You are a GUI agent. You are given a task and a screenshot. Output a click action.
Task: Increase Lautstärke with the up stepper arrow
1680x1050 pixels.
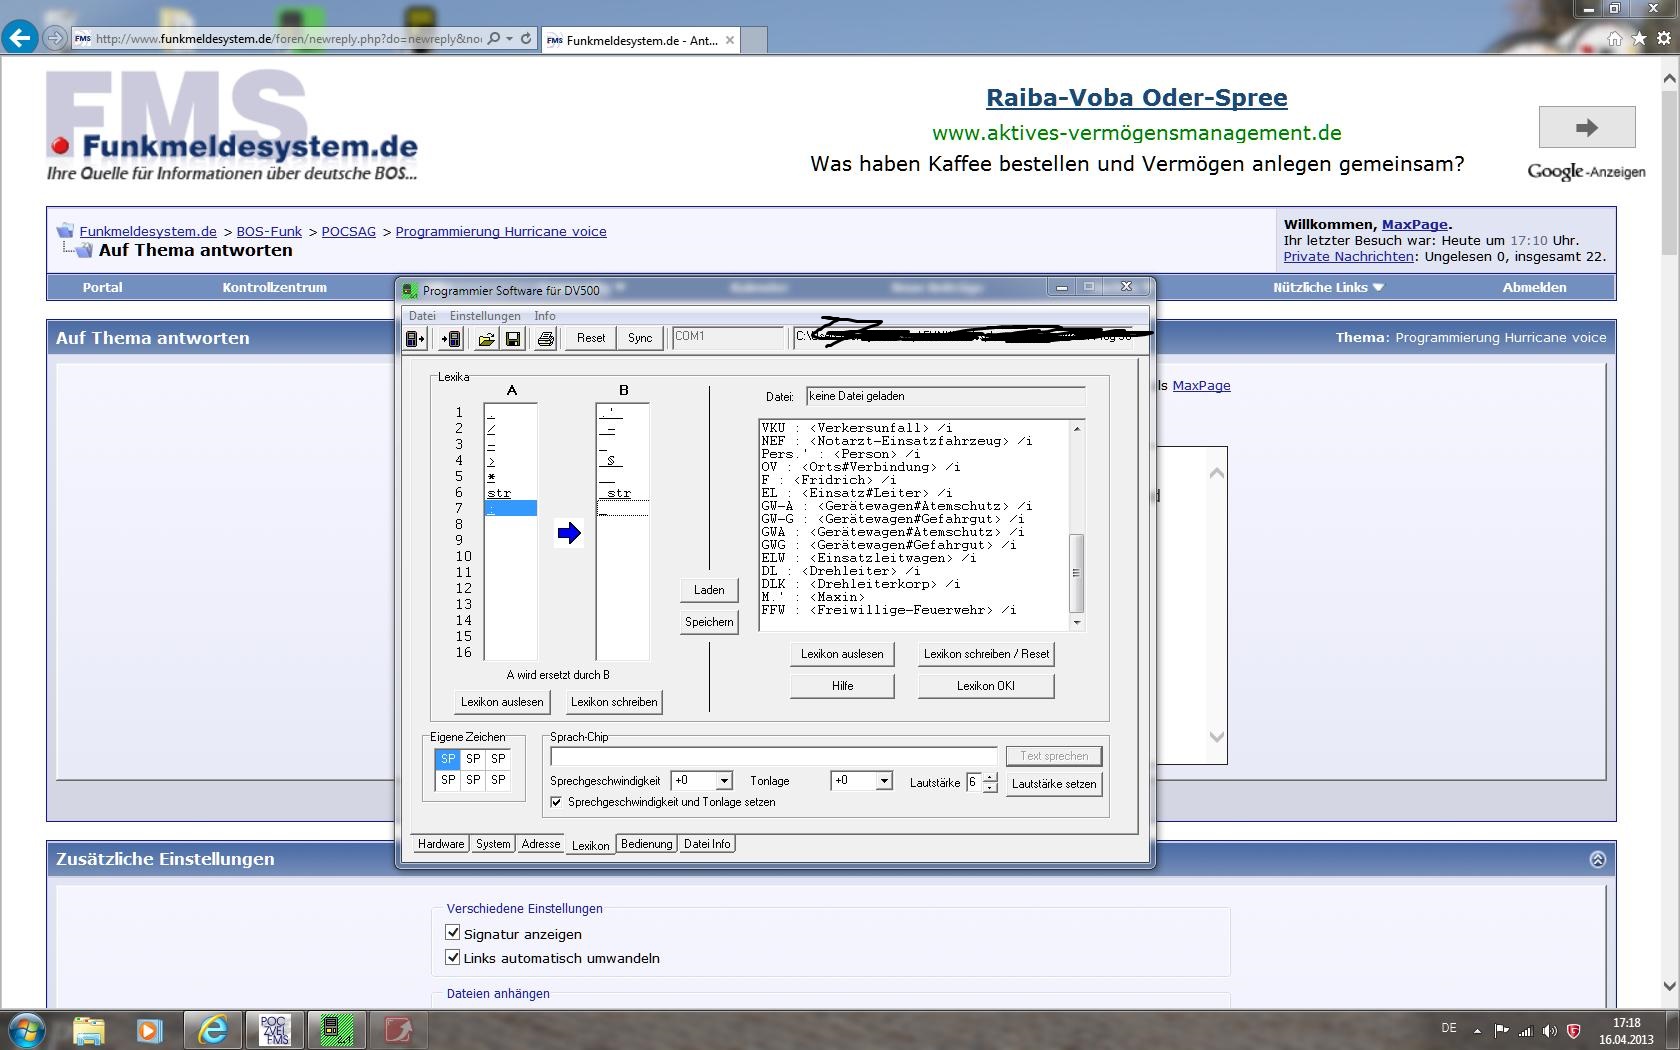tap(990, 777)
